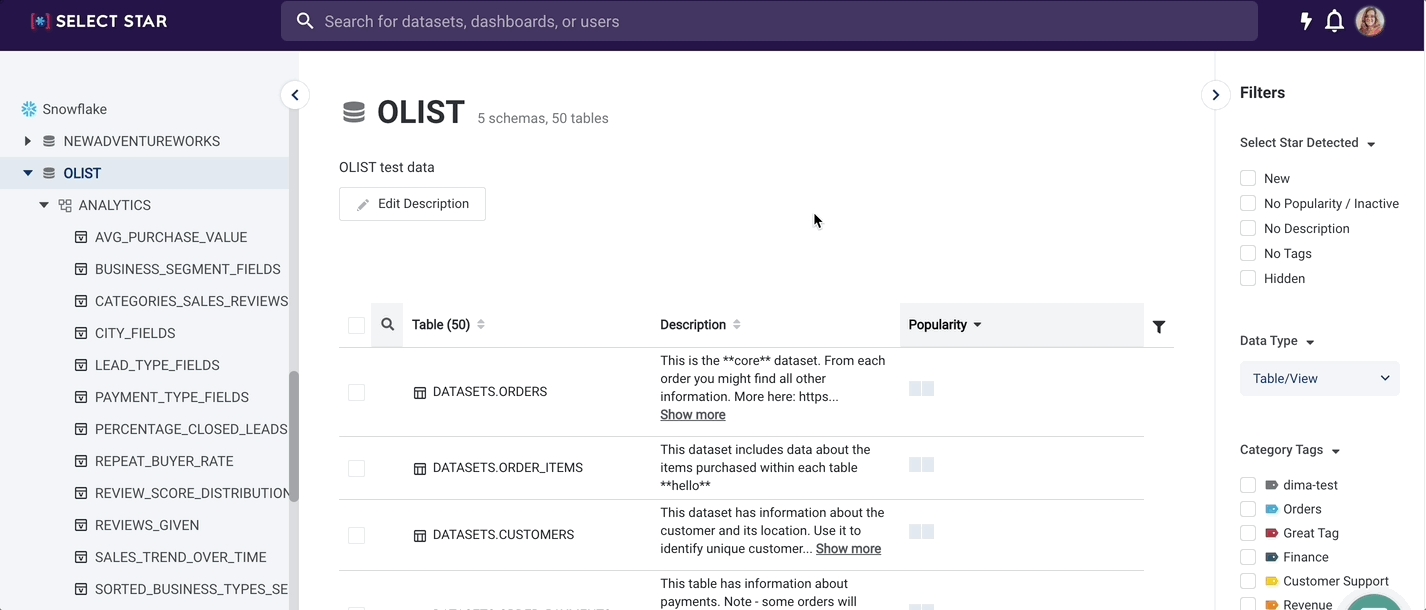
Task: Open the user profile avatar
Action: [x=1369, y=21]
